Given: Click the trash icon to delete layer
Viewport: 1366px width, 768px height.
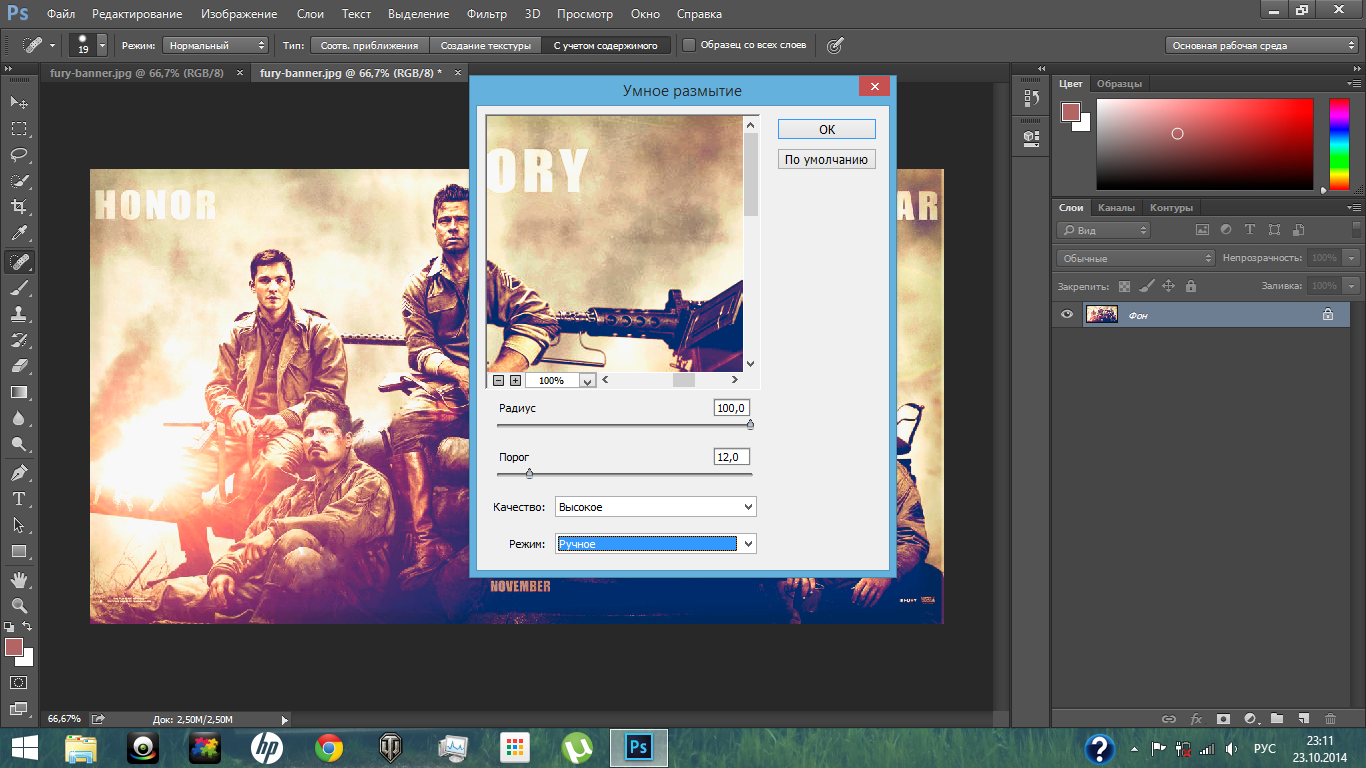Looking at the screenshot, I should [x=1330, y=718].
